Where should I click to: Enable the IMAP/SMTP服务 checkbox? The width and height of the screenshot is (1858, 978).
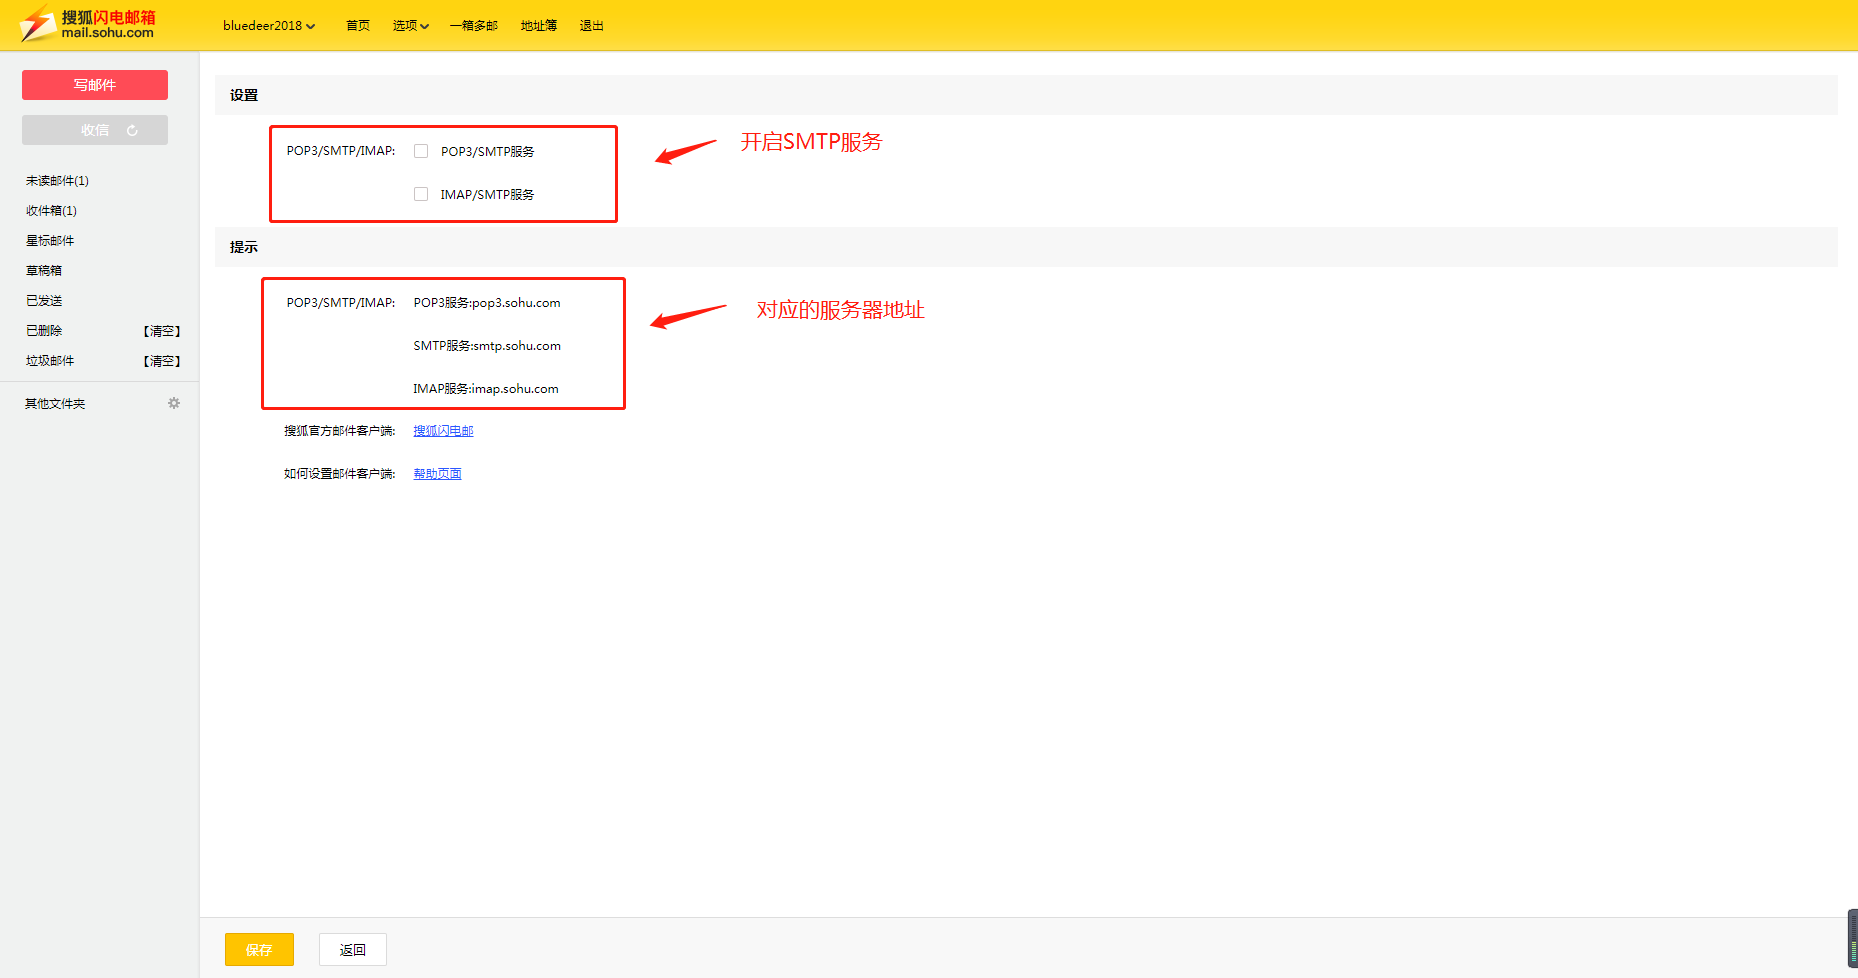point(421,194)
